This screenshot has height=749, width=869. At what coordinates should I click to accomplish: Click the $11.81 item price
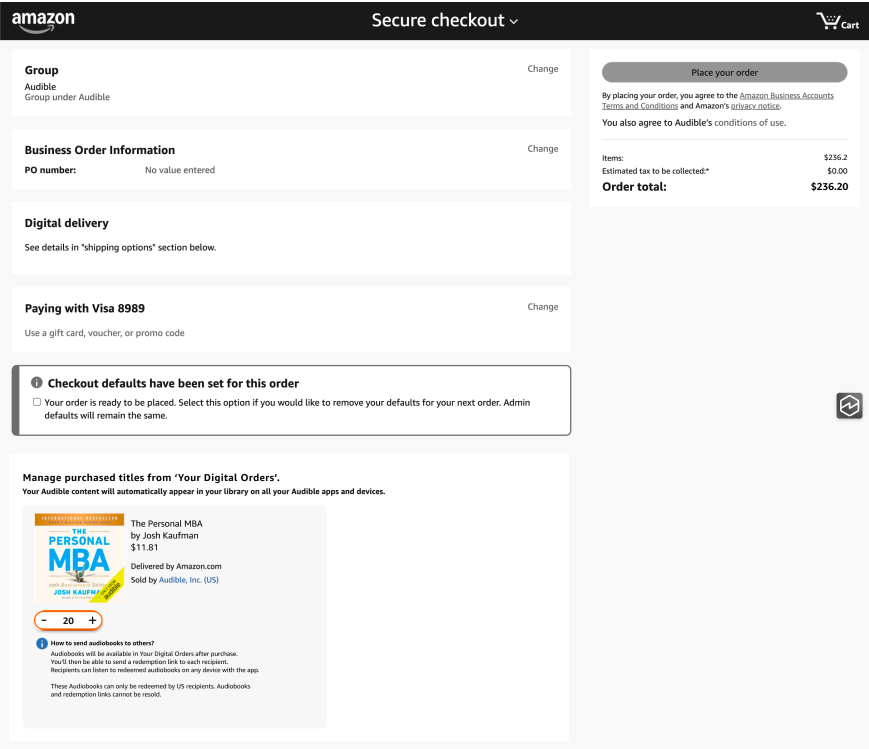point(144,547)
